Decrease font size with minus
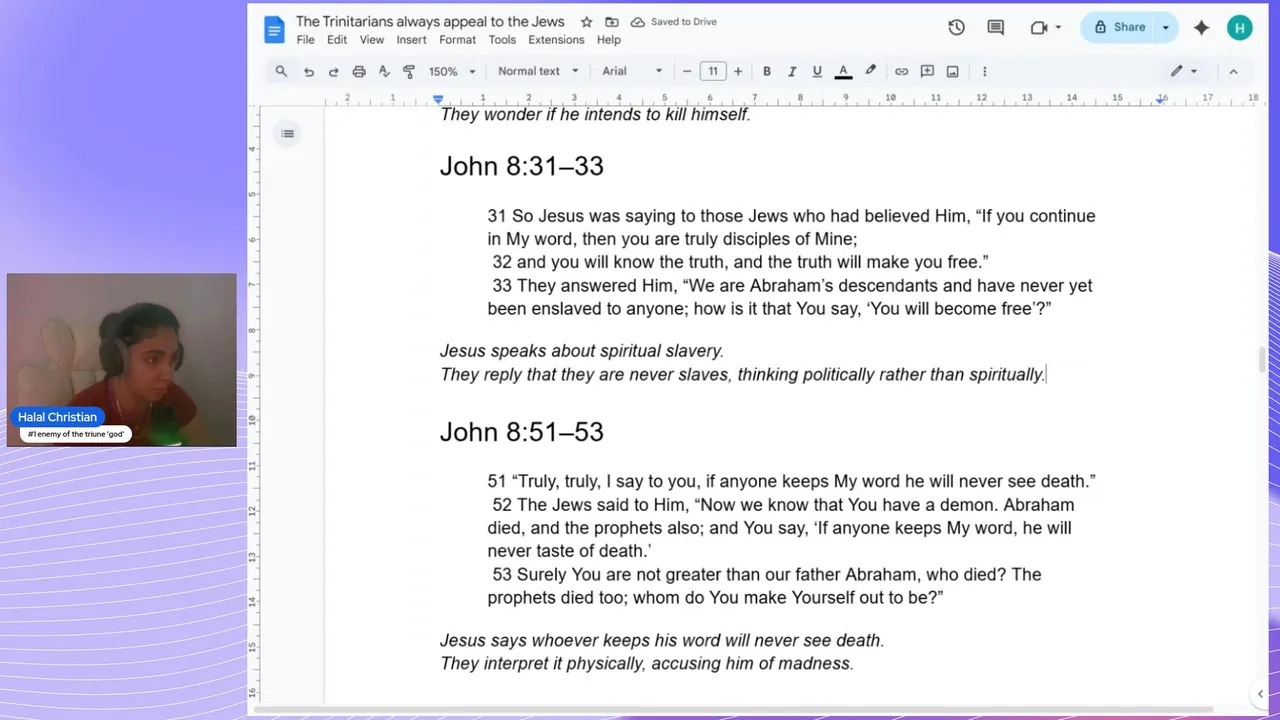Screen dimensions: 1280x720 (x=687, y=71)
